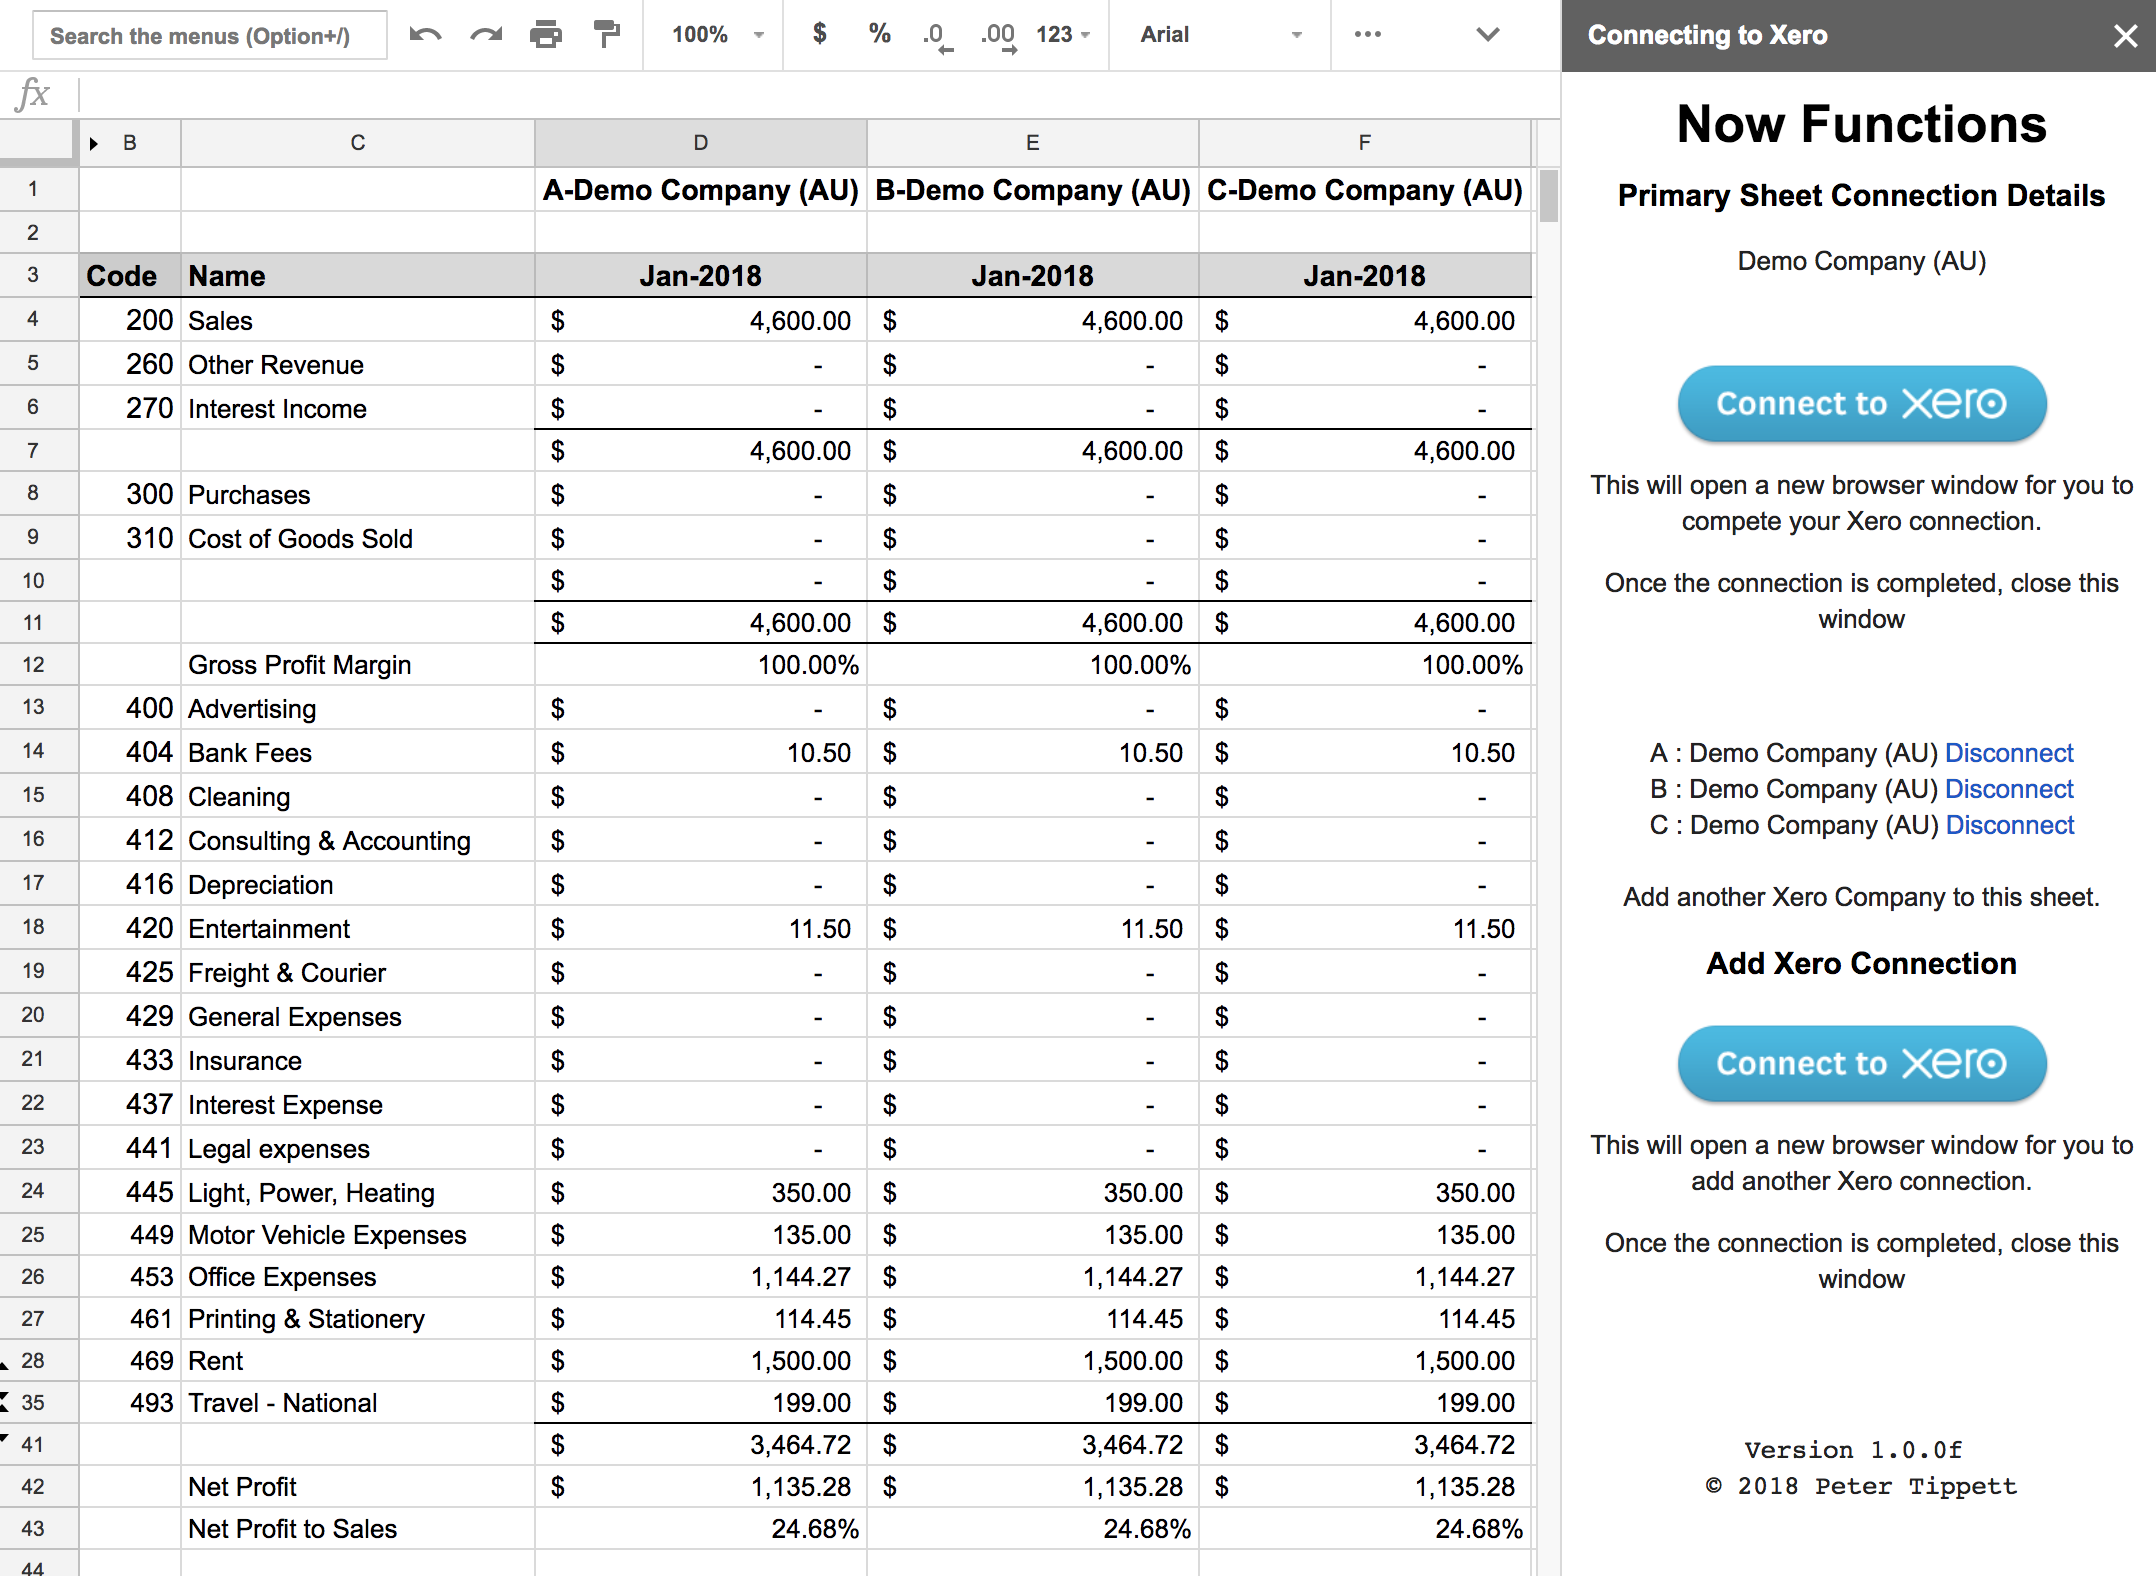The width and height of the screenshot is (2156, 1576).
Task: Open the three-dots more toolbar options
Action: pyautogui.click(x=1367, y=35)
